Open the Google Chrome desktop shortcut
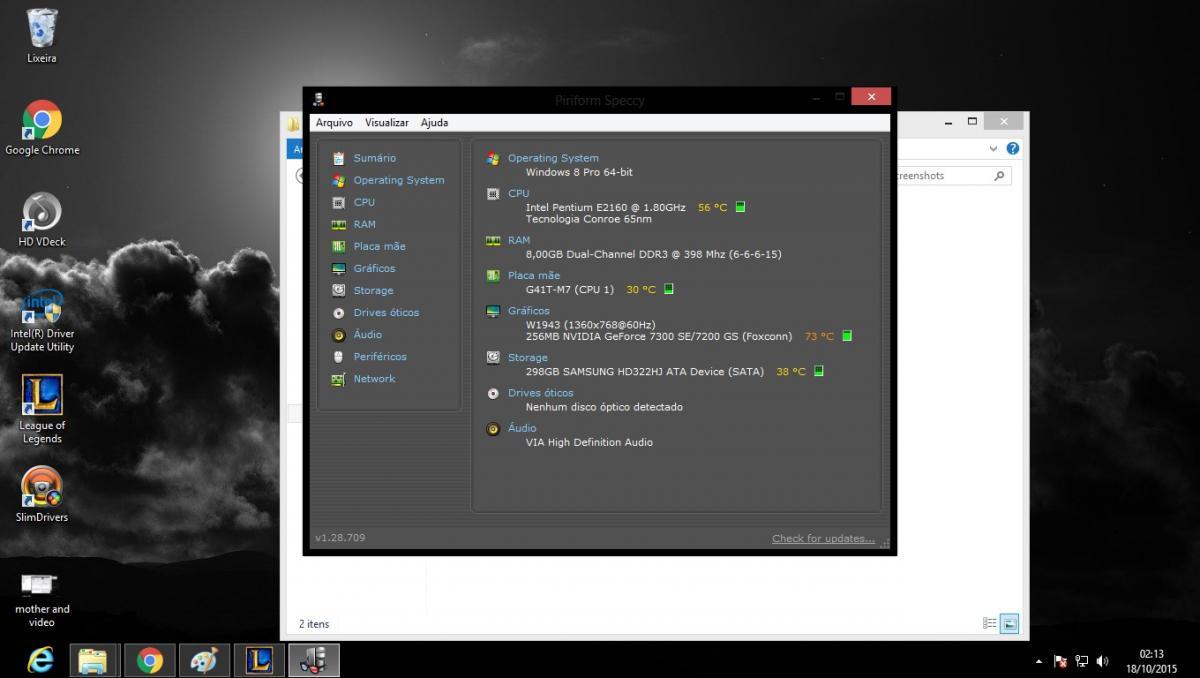The height and width of the screenshot is (678, 1200). click(x=42, y=128)
